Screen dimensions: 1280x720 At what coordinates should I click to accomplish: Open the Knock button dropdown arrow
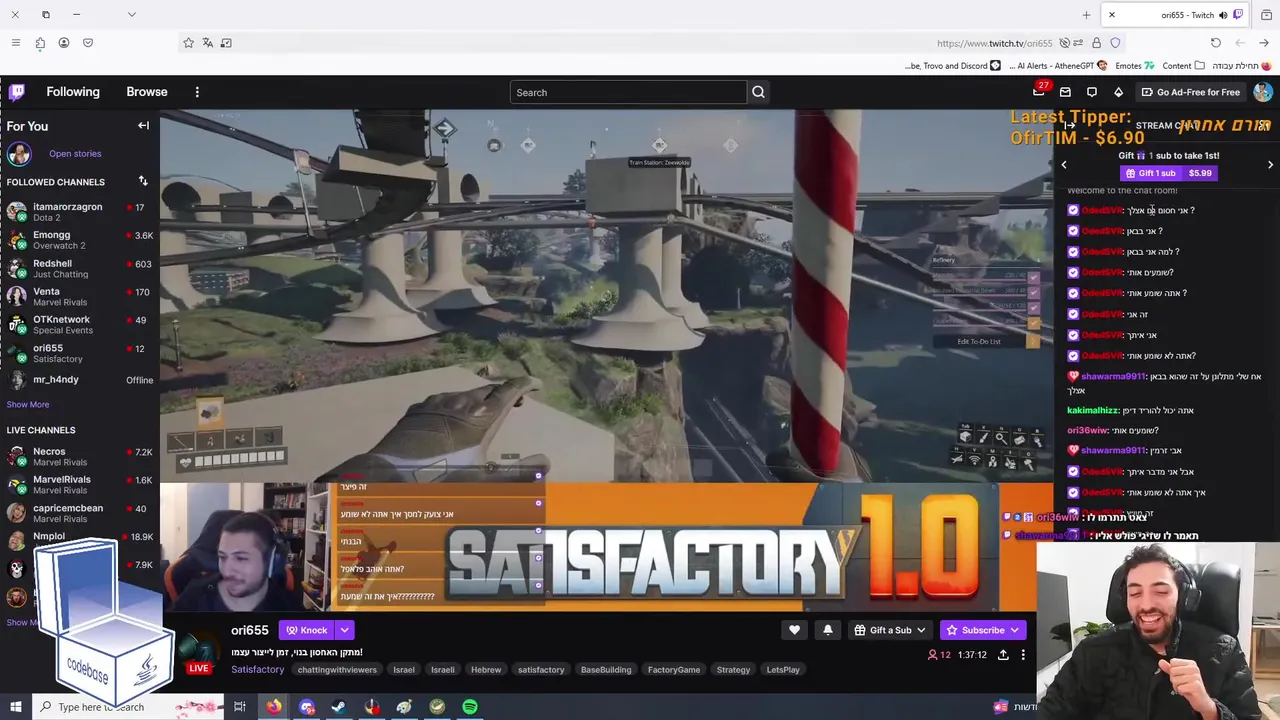point(344,630)
